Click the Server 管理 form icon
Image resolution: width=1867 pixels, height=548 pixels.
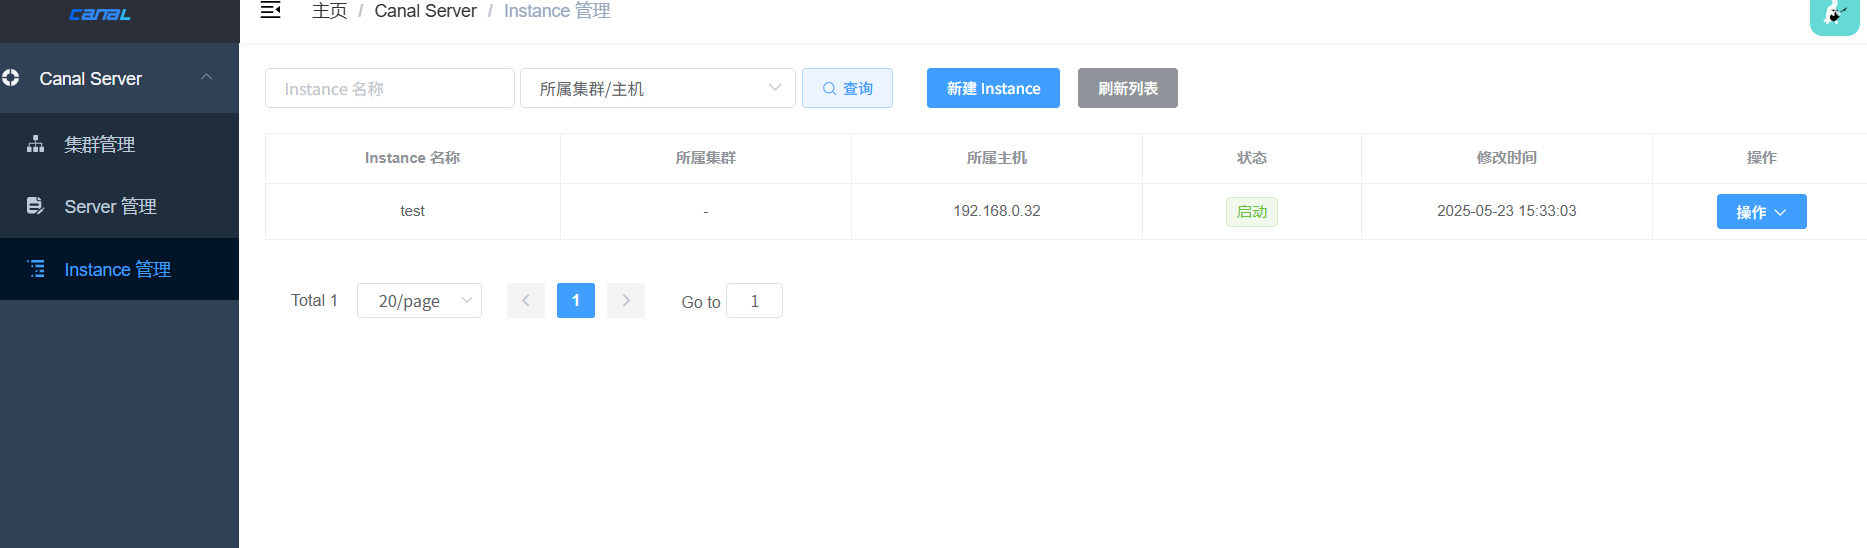tap(36, 206)
